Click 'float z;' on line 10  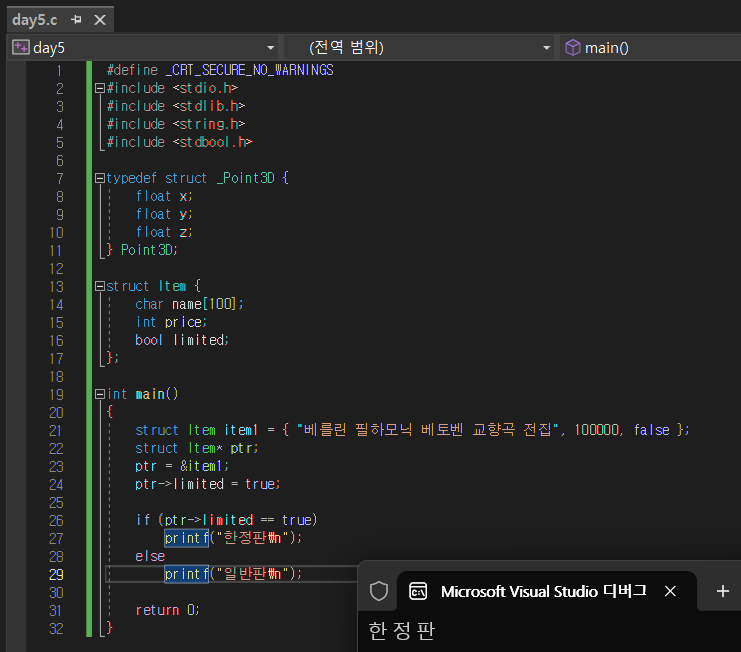[164, 232]
